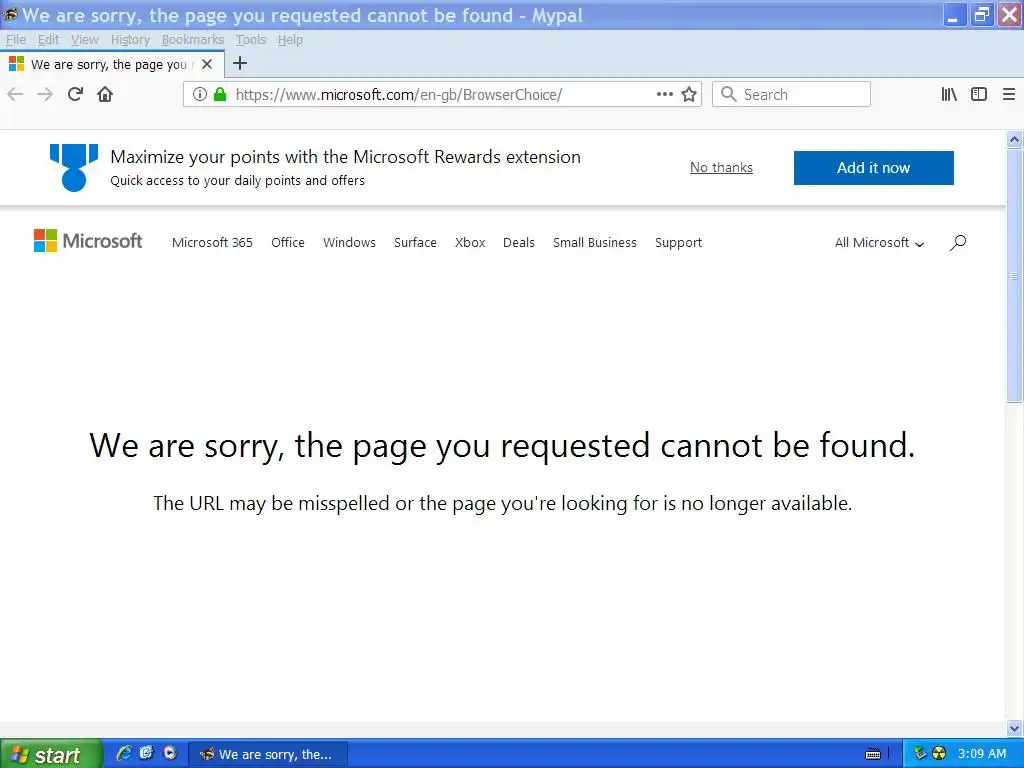This screenshot has width=1024, height=768.
Task: Open the Xbox nav link
Action: [470, 243]
